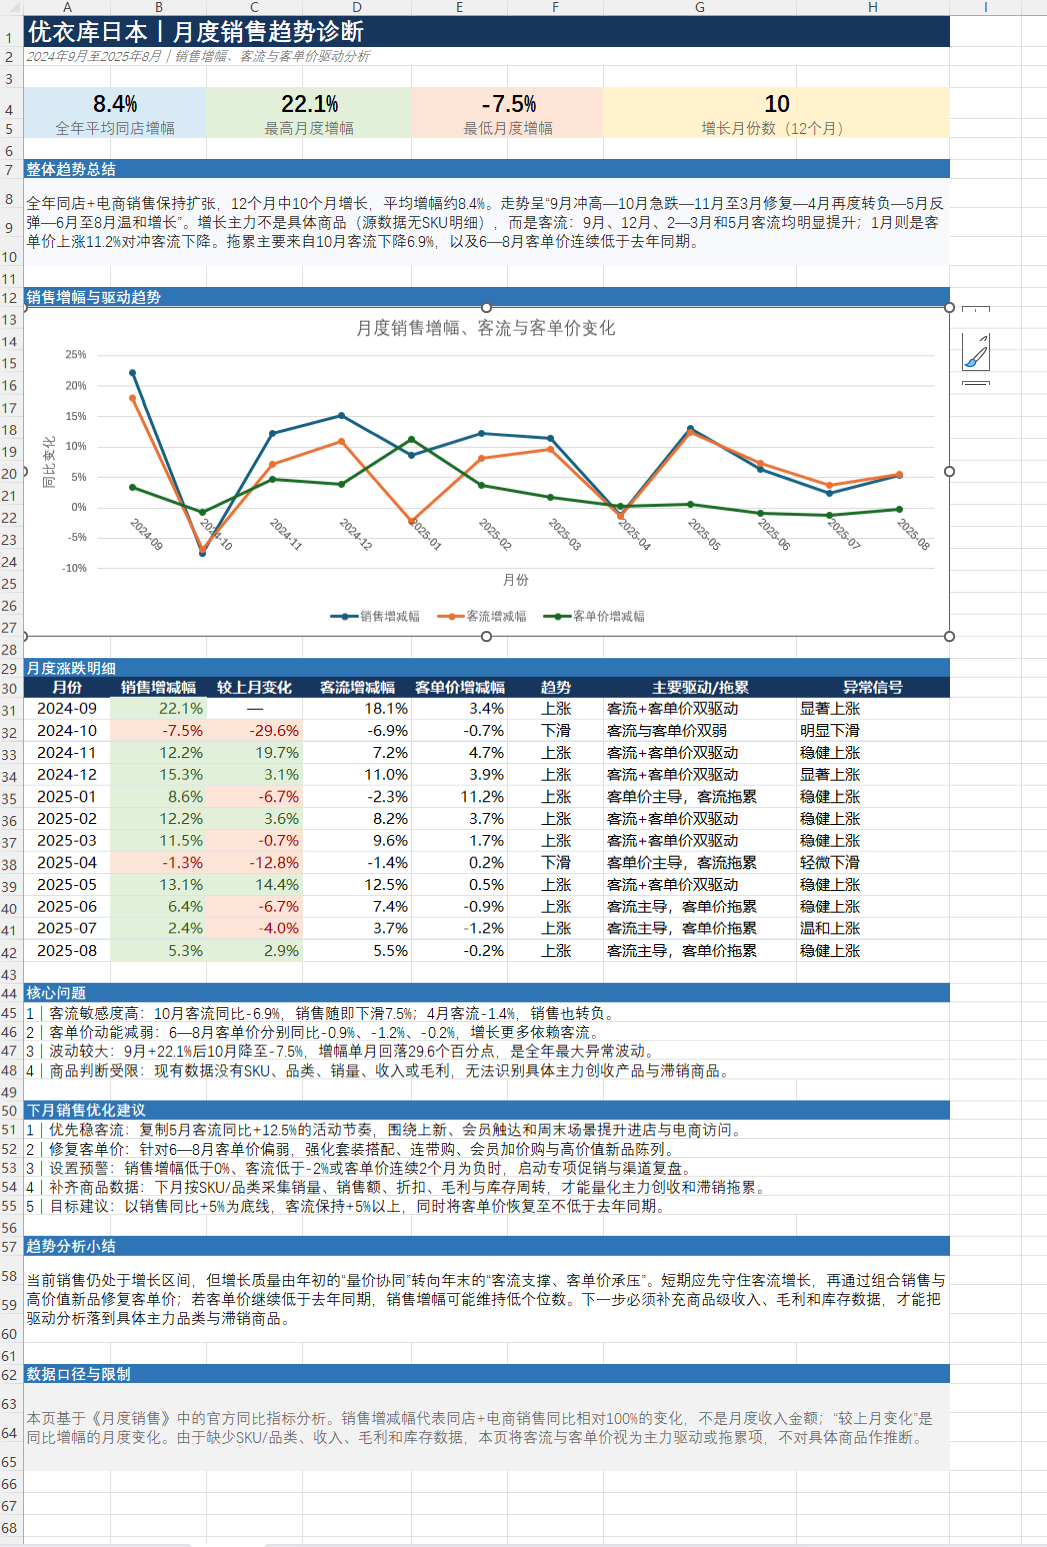Click the 客流增减幅 legend entry in chart

(482, 616)
